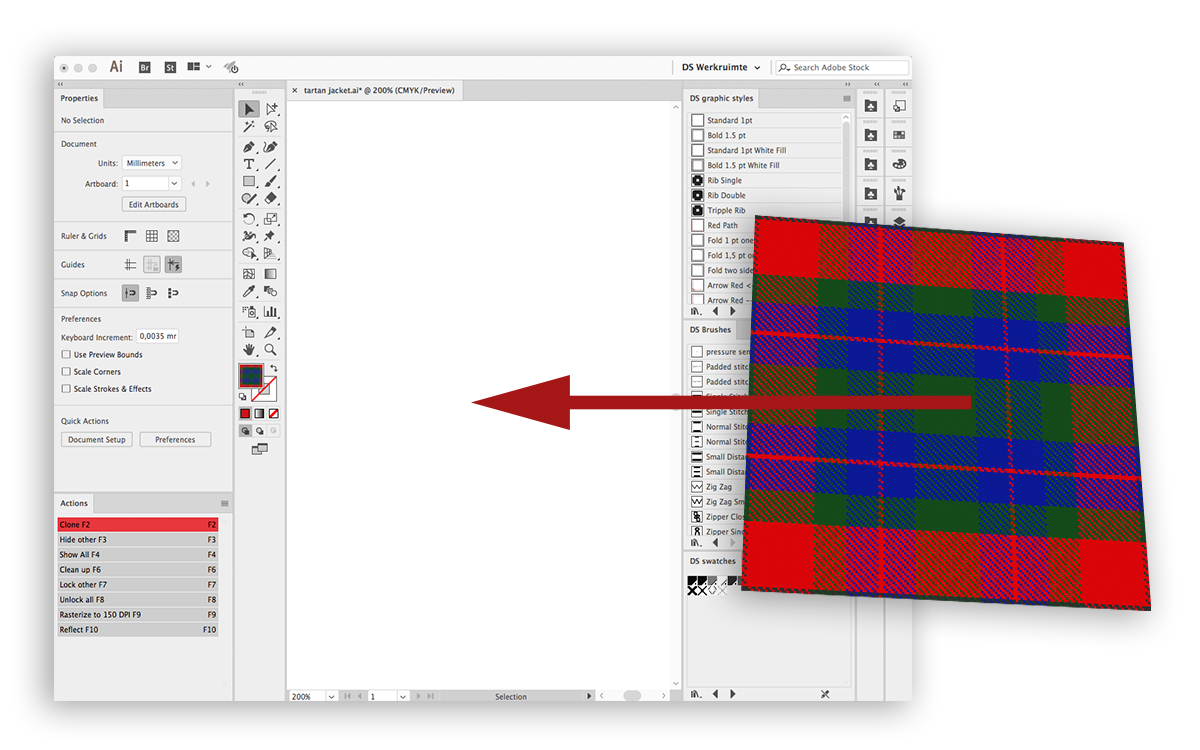This screenshot has width=1200, height=750.
Task: Activate the Eyedropper tool
Action: pos(249,291)
